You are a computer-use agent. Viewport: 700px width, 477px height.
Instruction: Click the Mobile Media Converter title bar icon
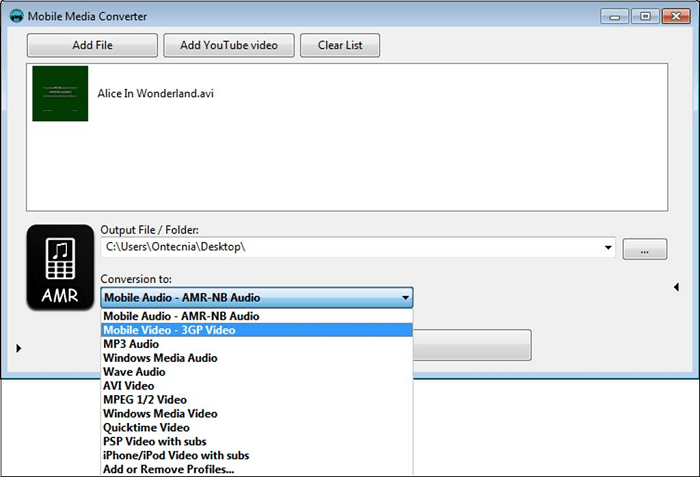(17, 16)
